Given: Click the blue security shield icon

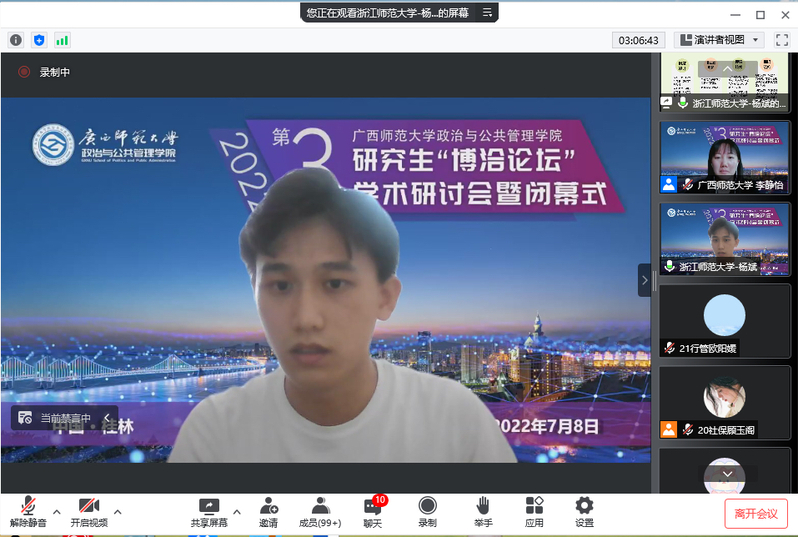Looking at the screenshot, I should (39, 40).
